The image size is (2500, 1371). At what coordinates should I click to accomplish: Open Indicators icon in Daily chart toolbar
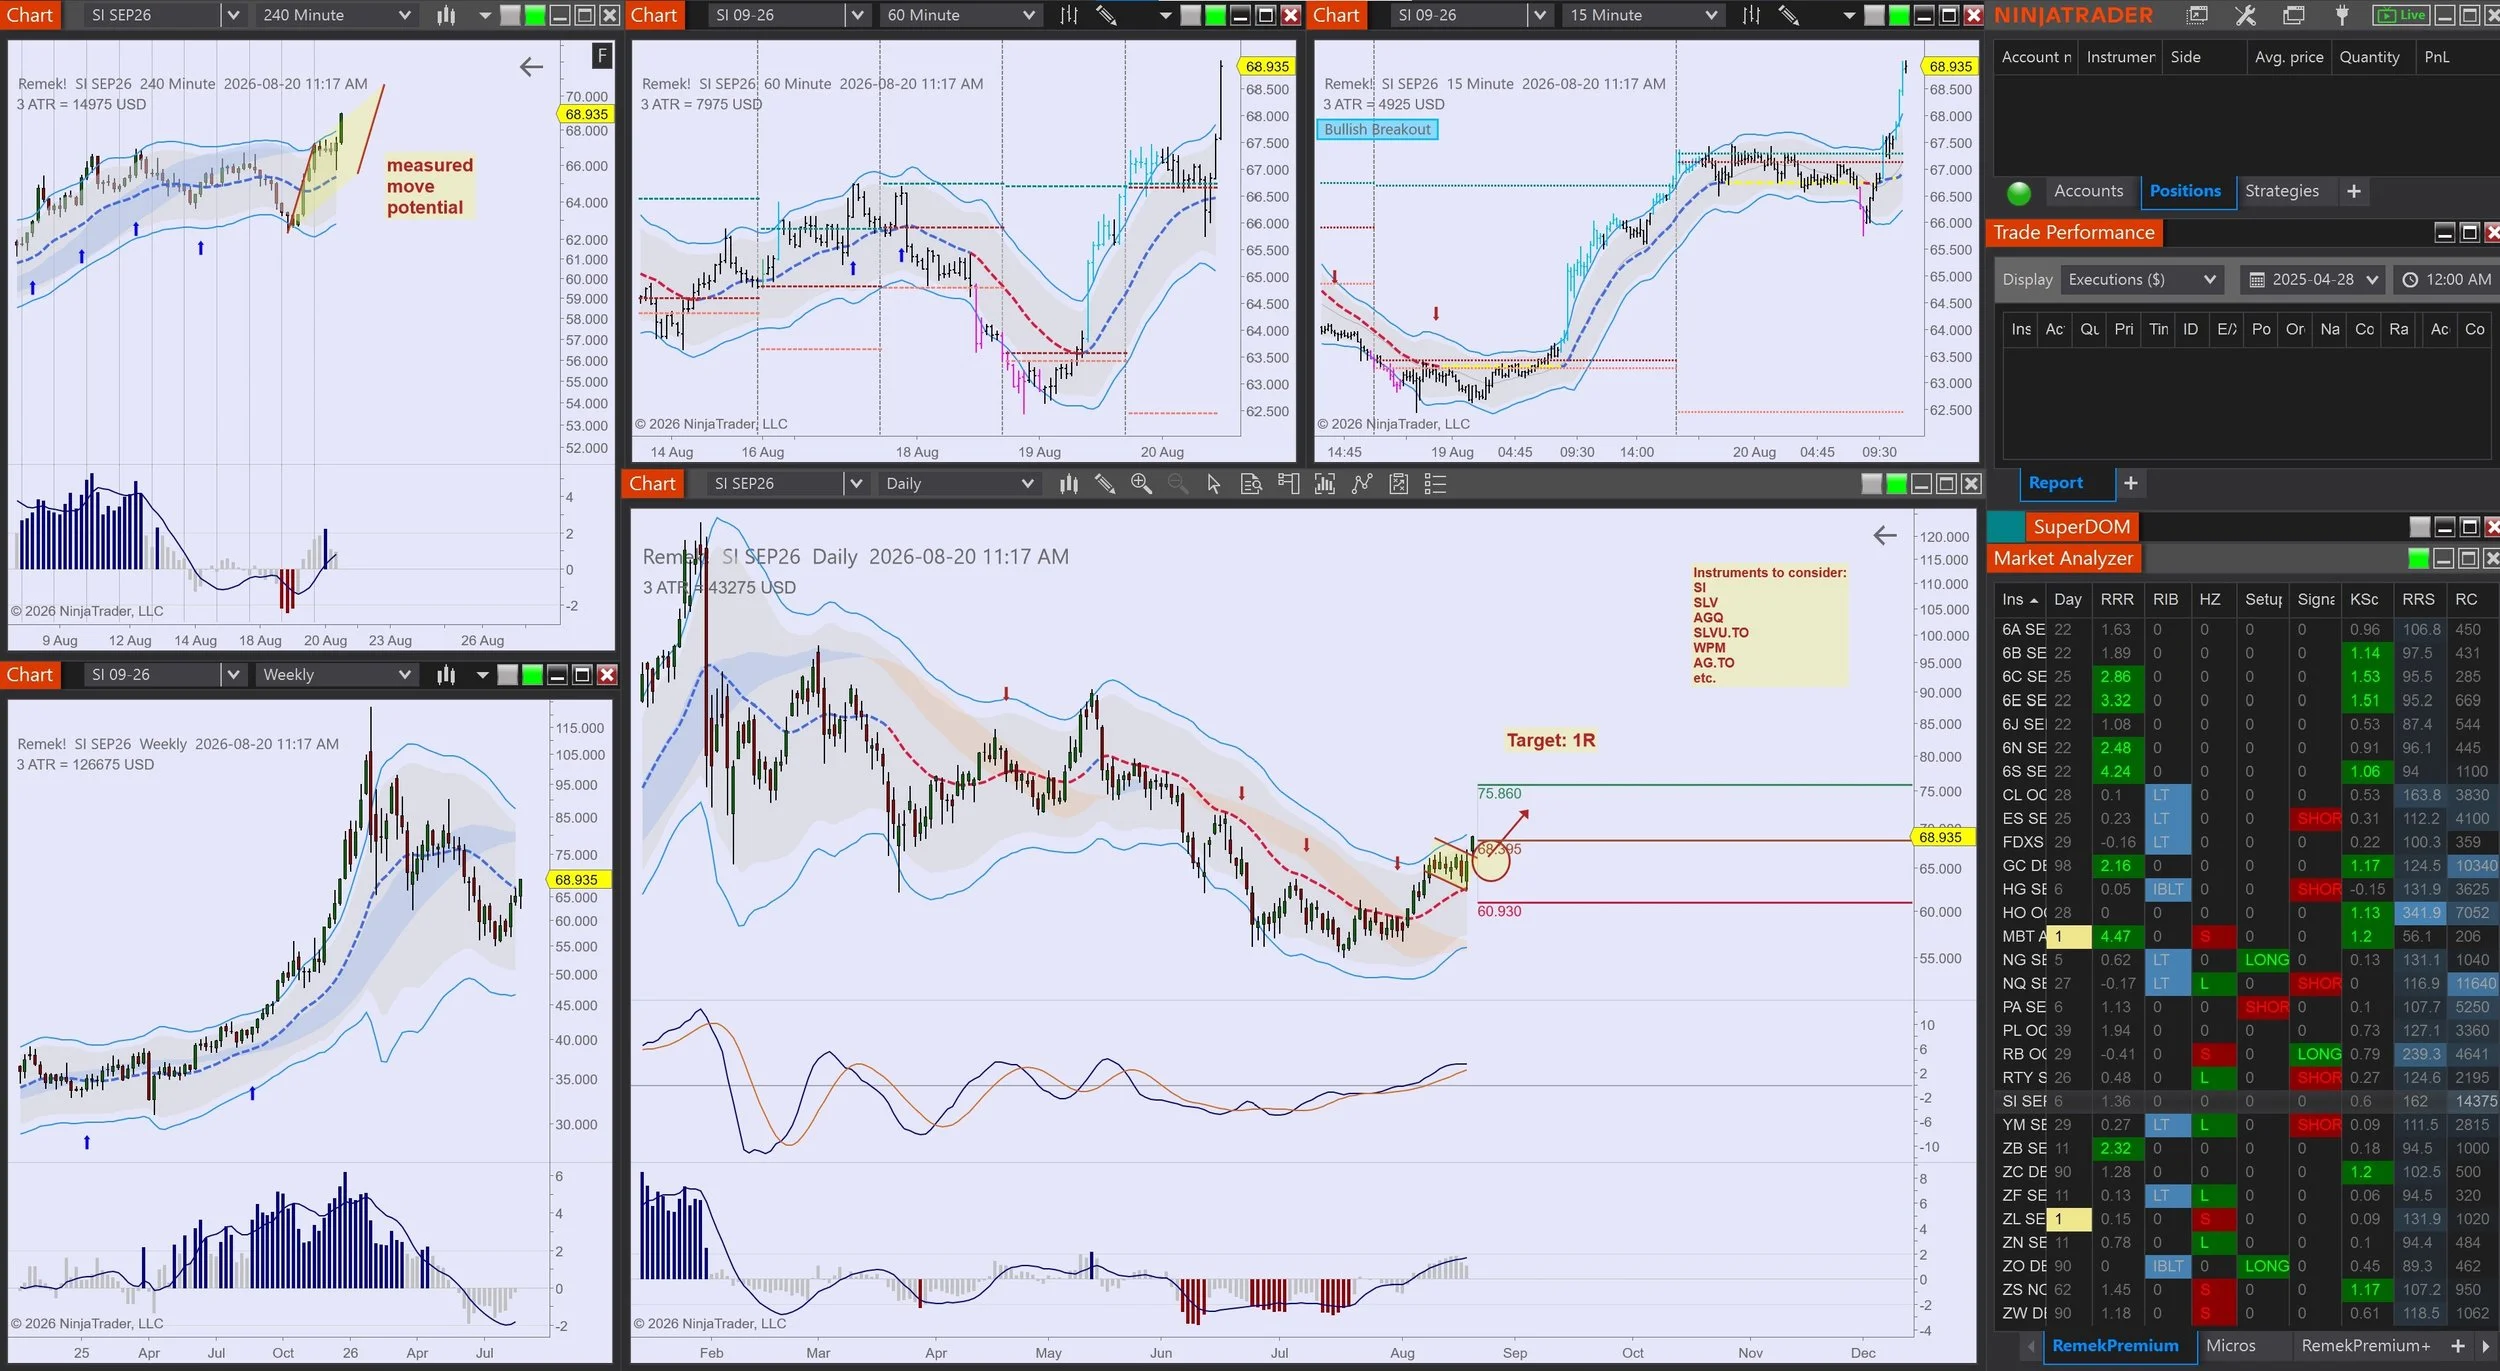click(1325, 484)
